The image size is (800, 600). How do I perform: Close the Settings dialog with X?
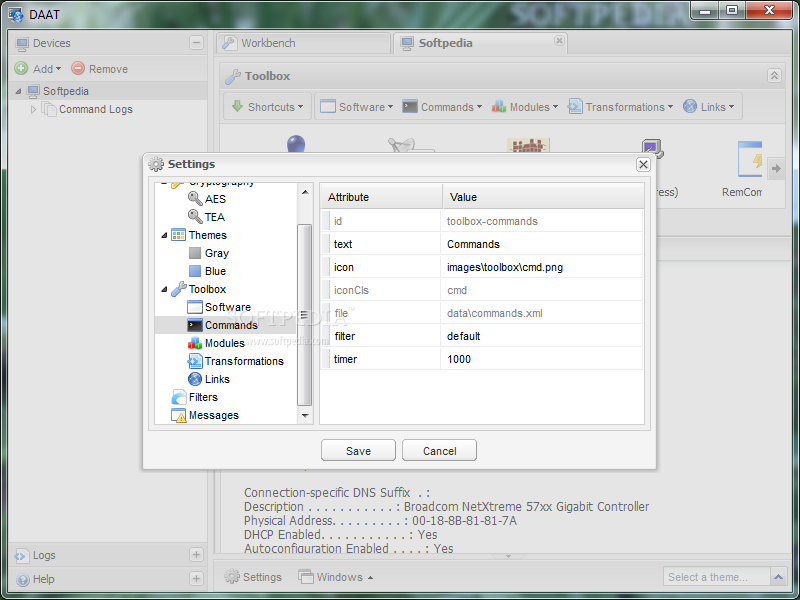click(x=643, y=164)
